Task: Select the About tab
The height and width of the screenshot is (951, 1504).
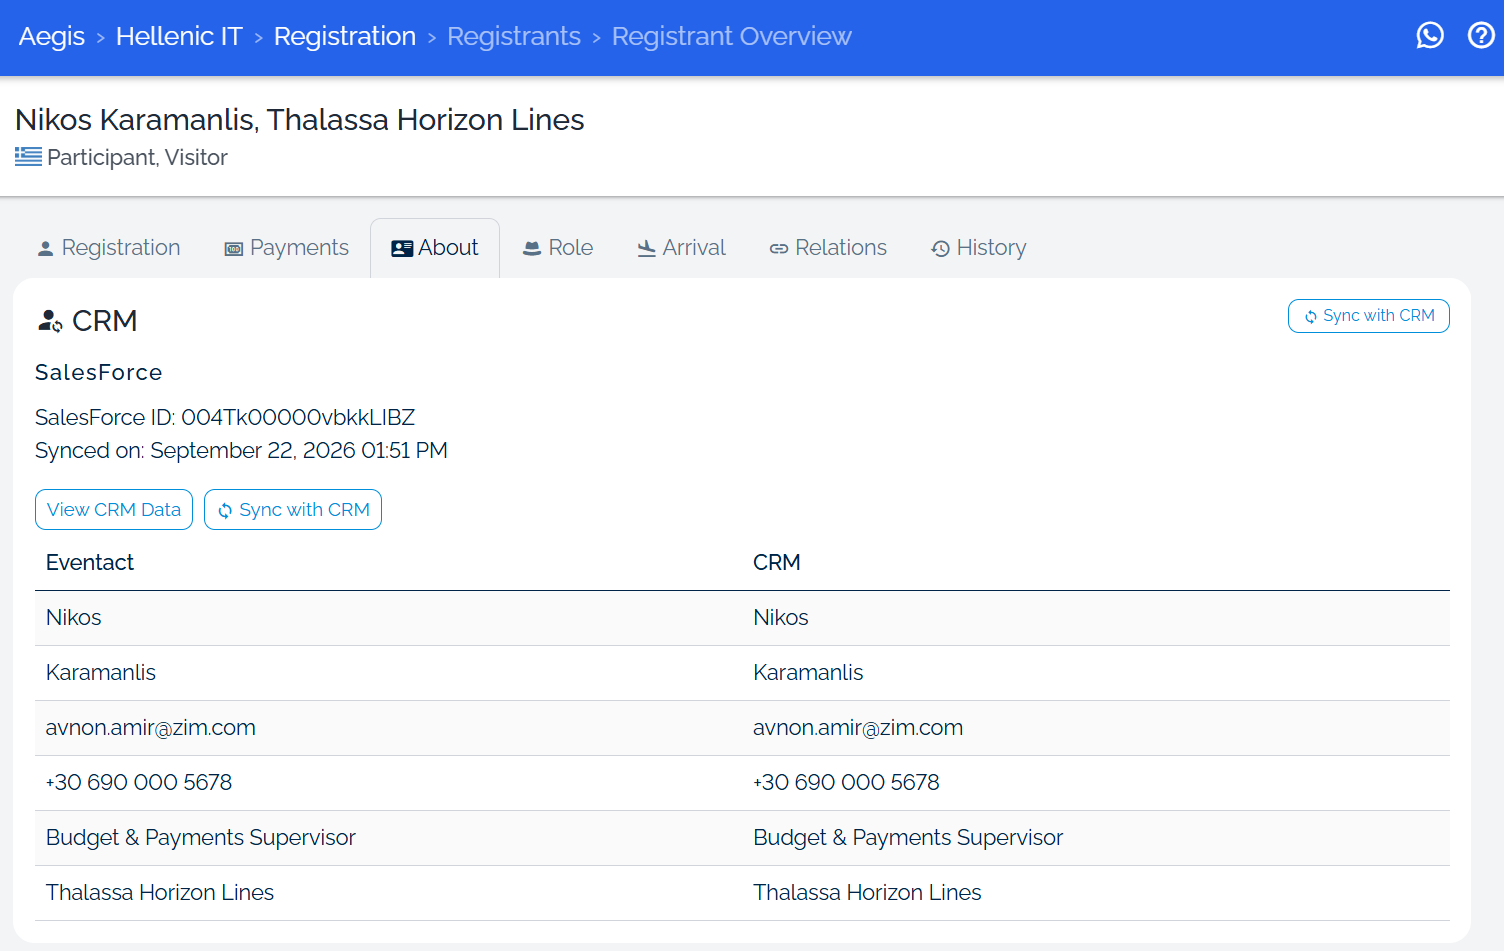Action: (x=435, y=248)
